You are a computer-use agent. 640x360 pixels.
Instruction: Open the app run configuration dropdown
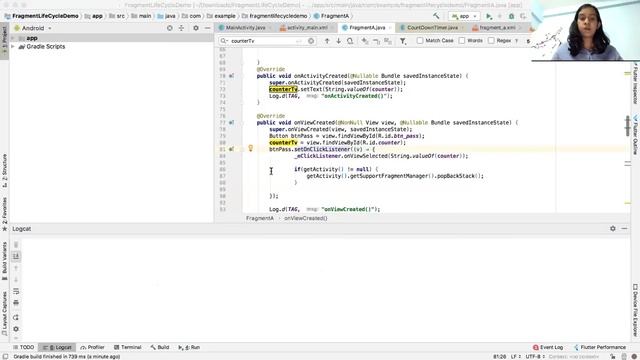coord(464,16)
